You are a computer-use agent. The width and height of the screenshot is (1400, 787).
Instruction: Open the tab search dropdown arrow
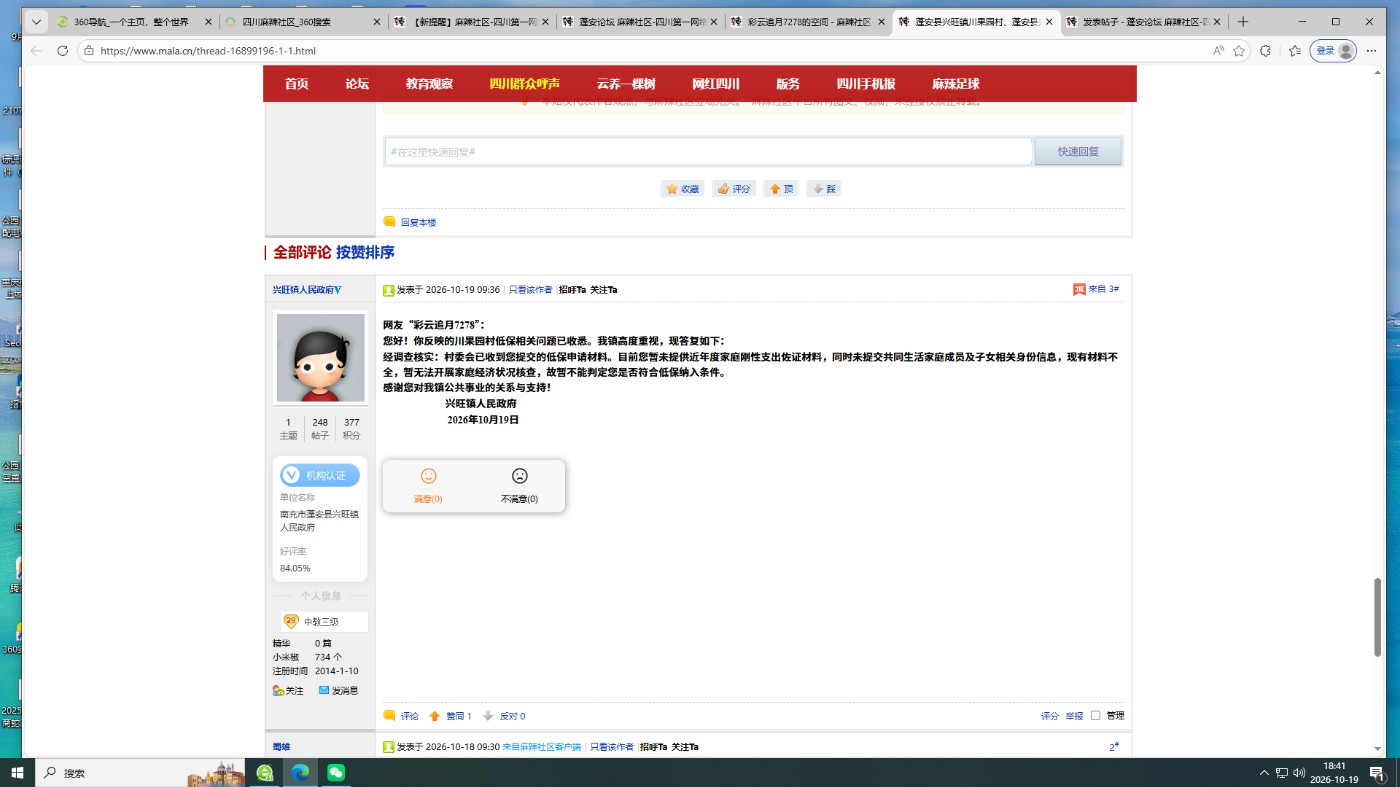tap(36, 21)
